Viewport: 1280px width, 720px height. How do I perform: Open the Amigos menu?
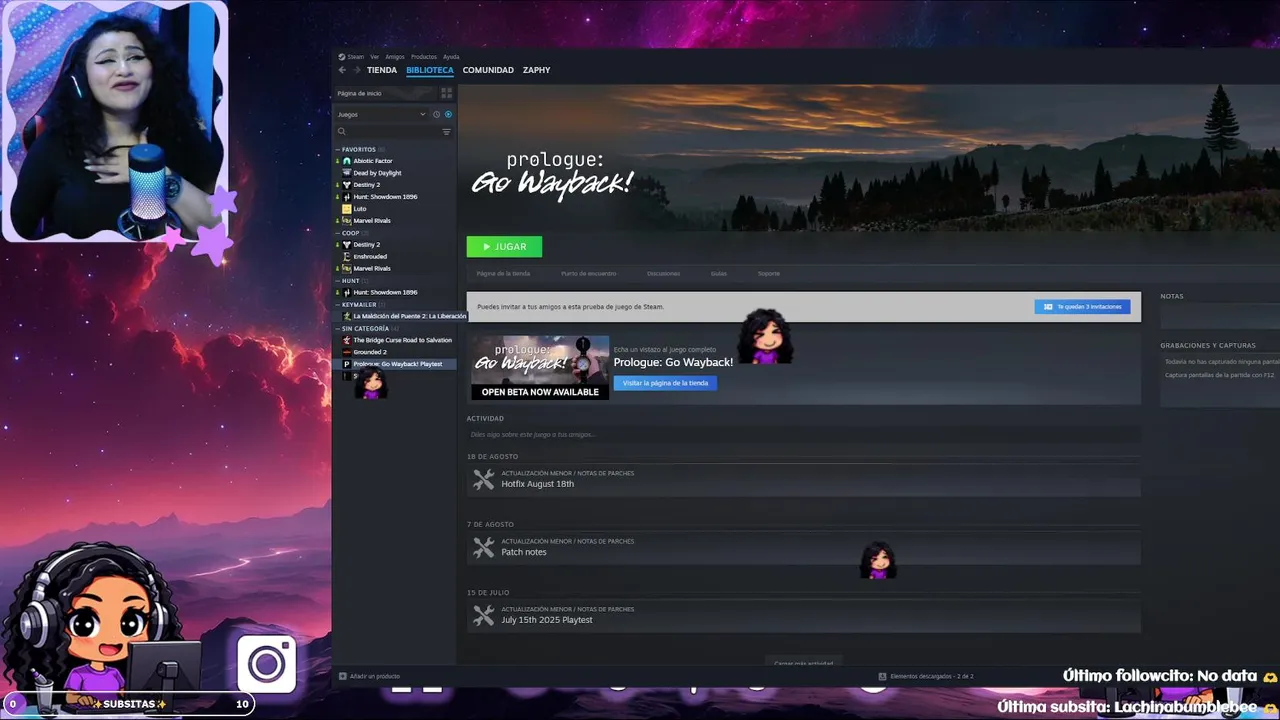click(x=395, y=57)
